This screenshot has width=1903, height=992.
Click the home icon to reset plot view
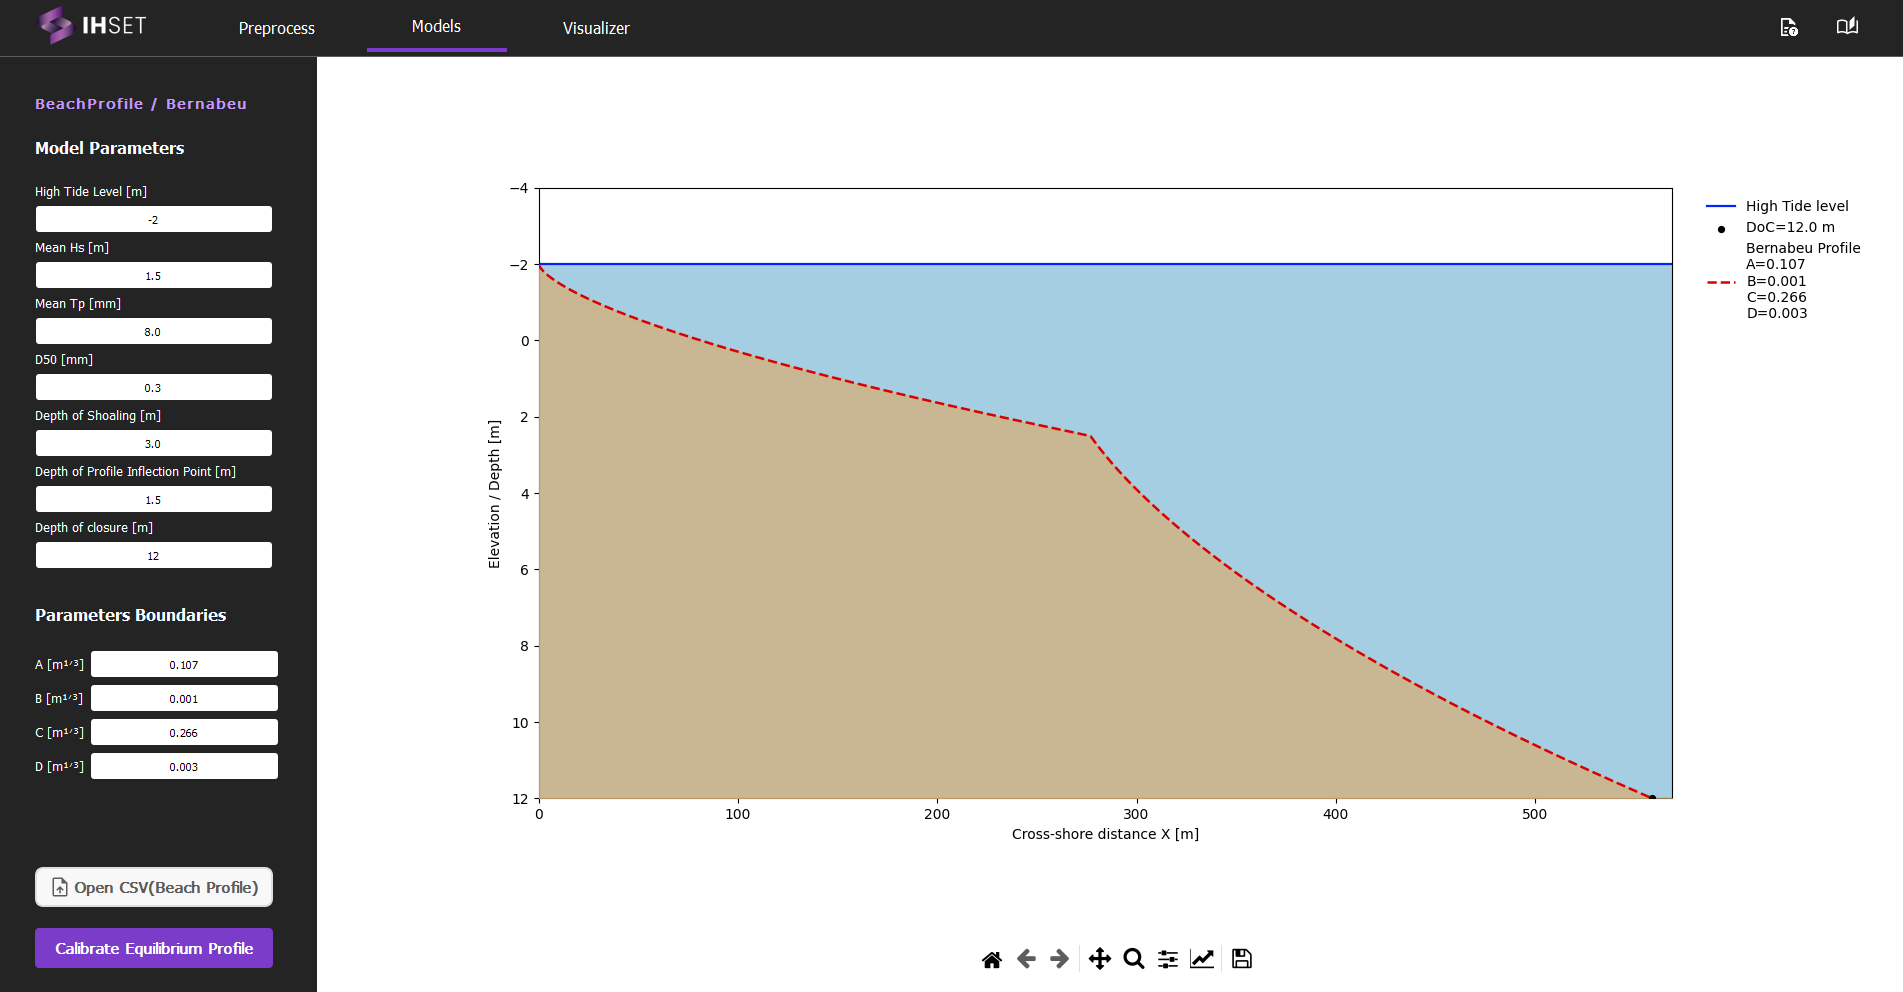991,958
